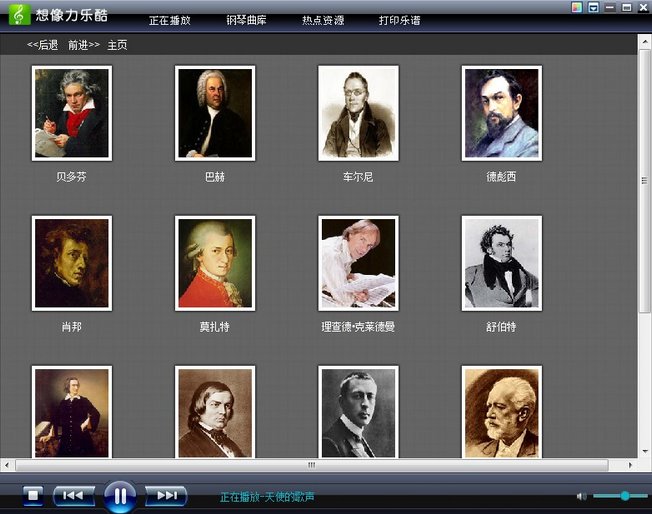The width and height of the screenshot is (652, 514).
Task: Mute audio with the speaker icon
Action: [581, 496]
